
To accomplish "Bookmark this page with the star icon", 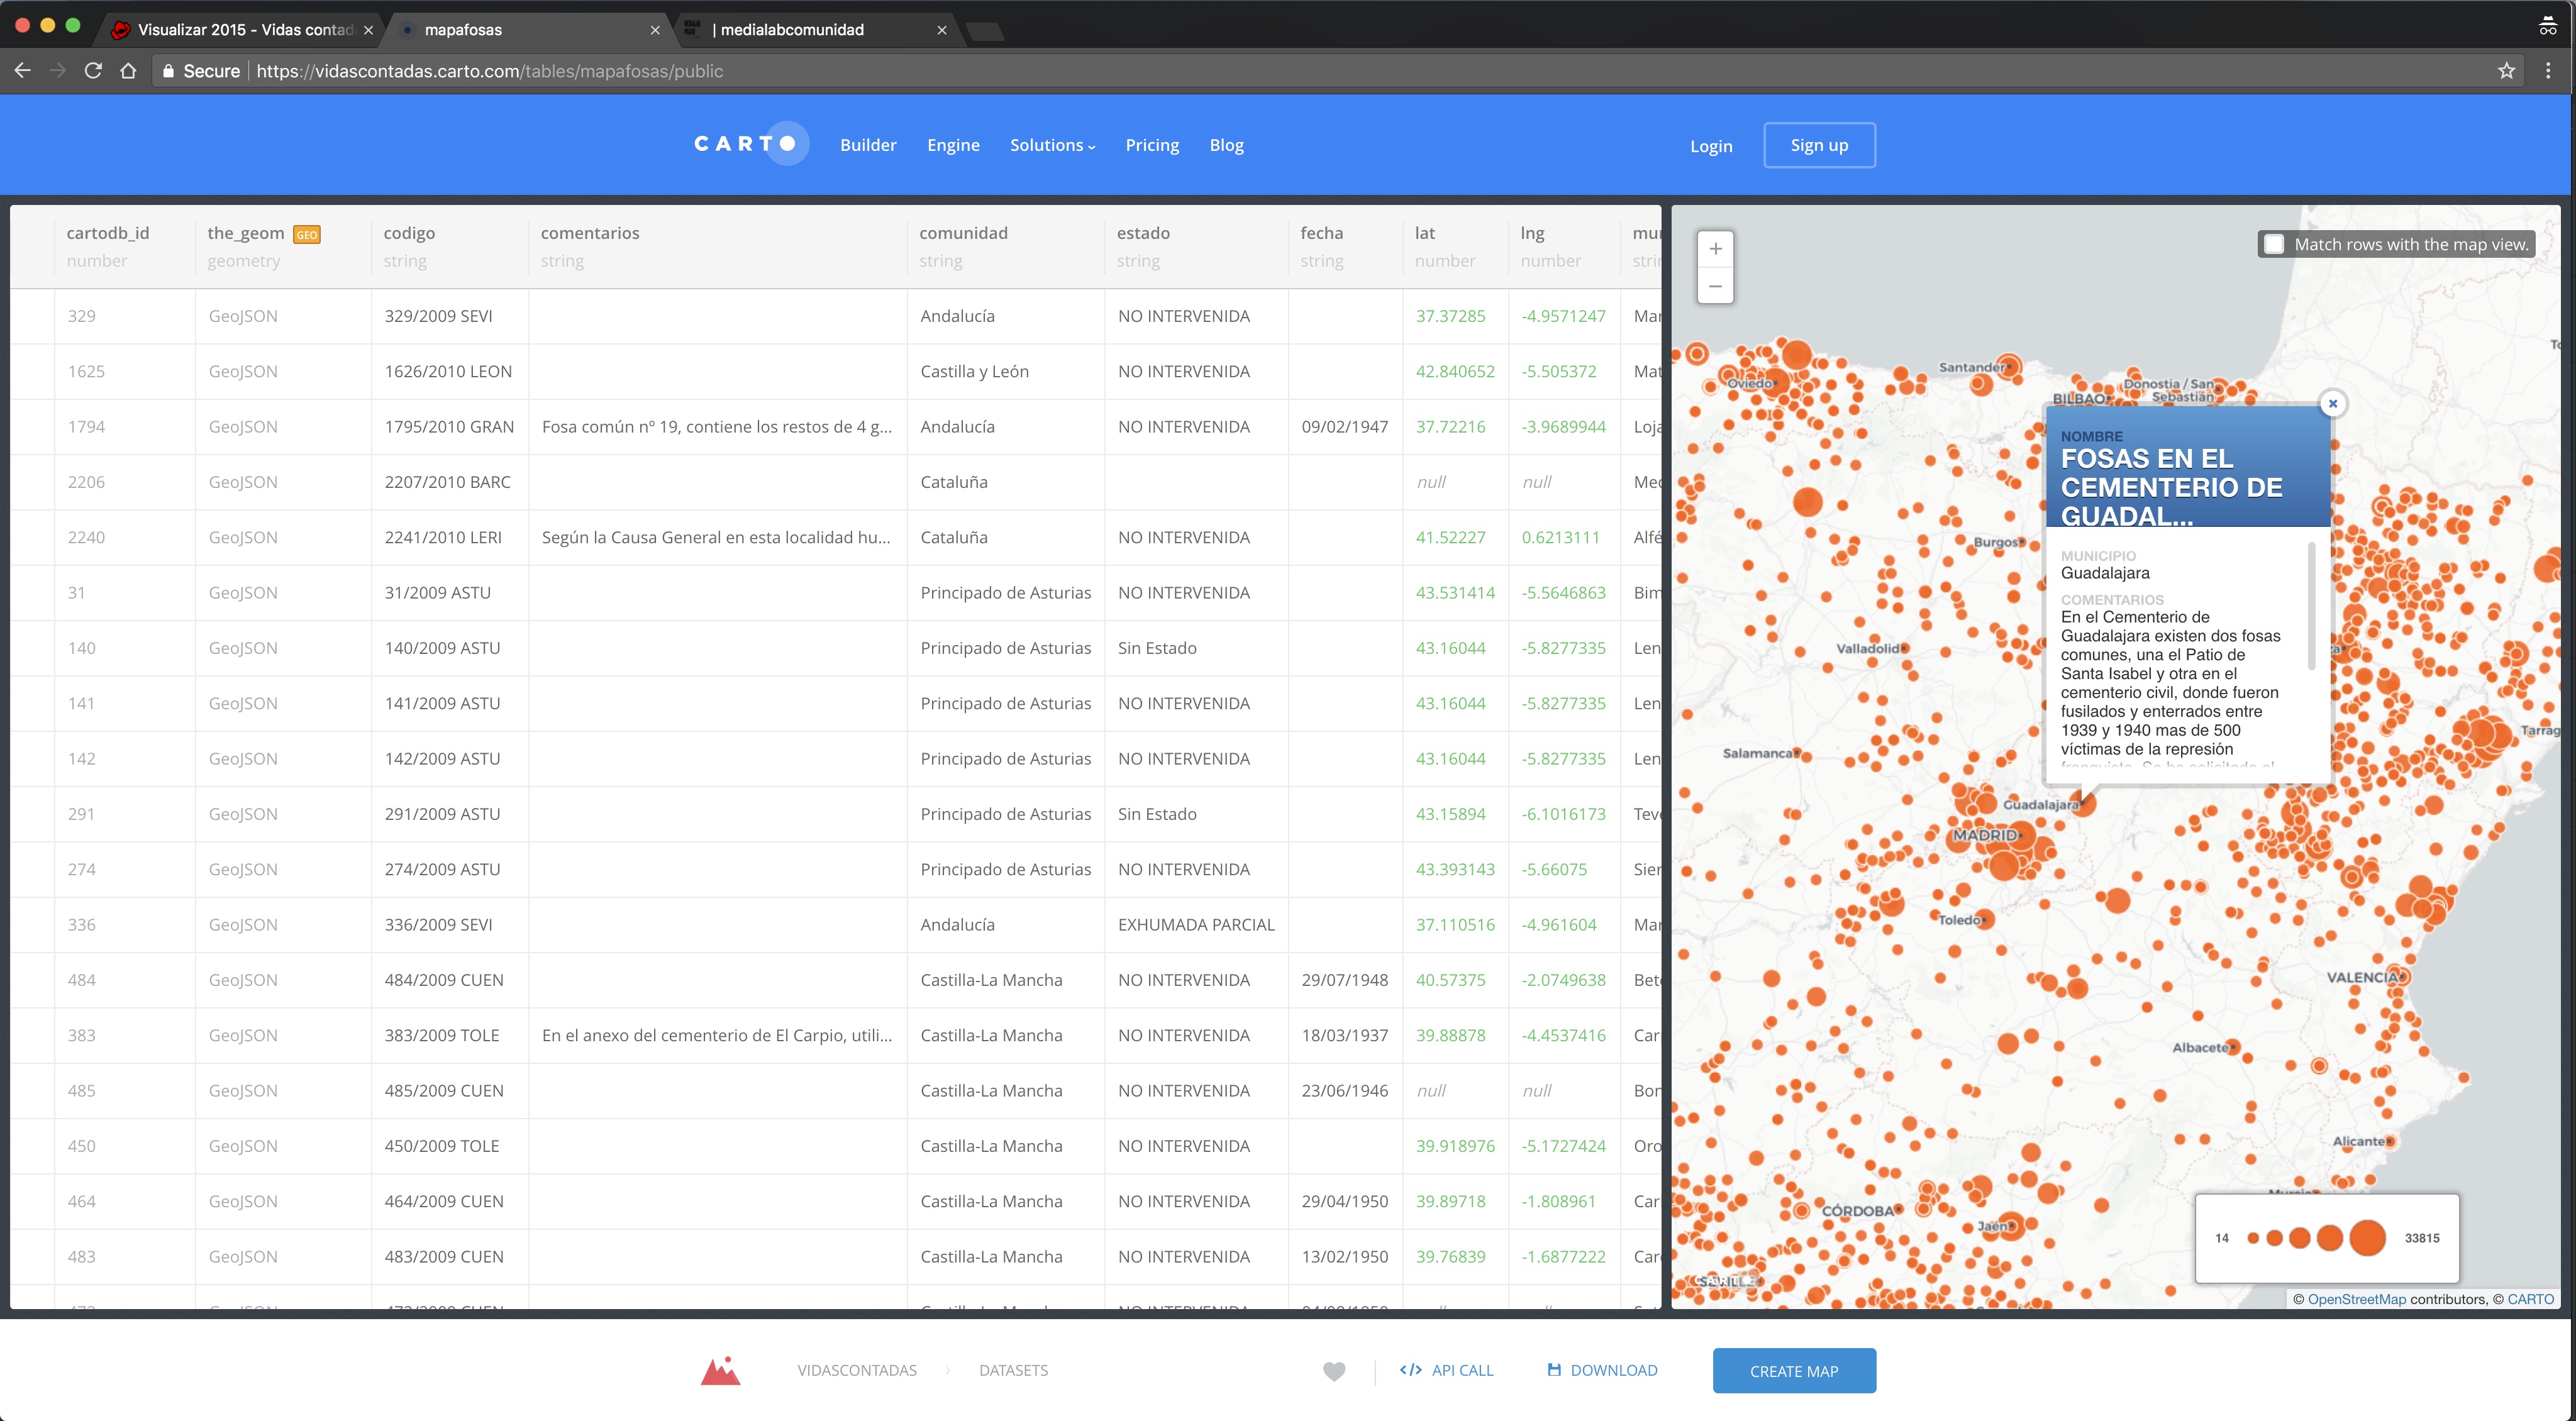I will point(2506,71).
